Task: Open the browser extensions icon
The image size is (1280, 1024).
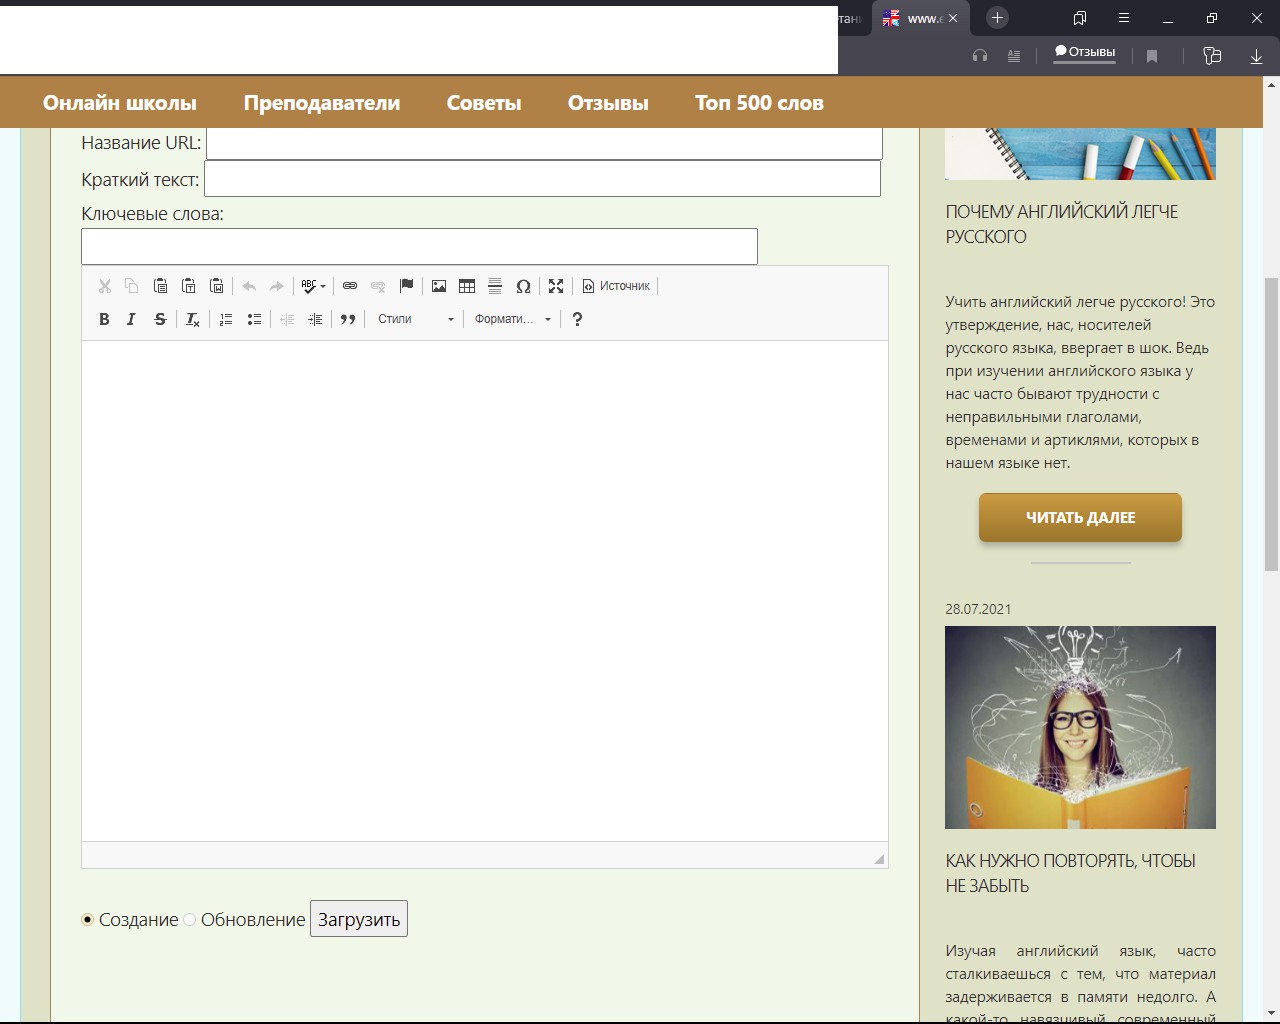Action: (1212, 56)
